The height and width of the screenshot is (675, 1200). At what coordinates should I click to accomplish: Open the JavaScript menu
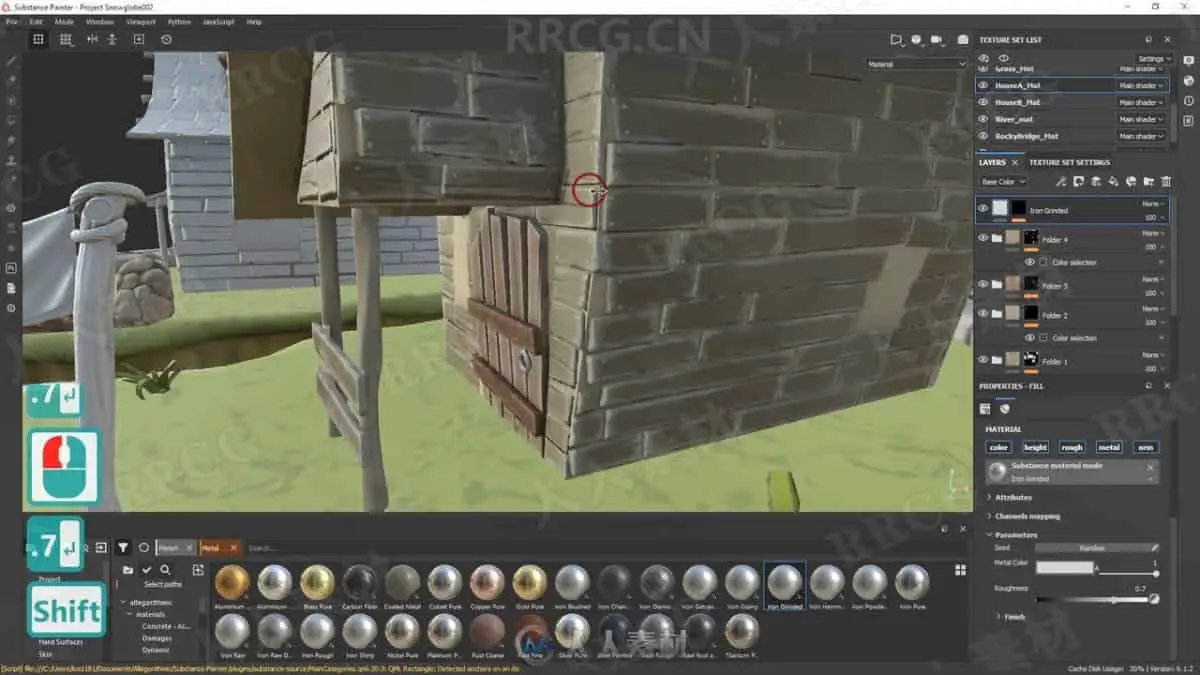pyautogui.click(x=219, y=21)
